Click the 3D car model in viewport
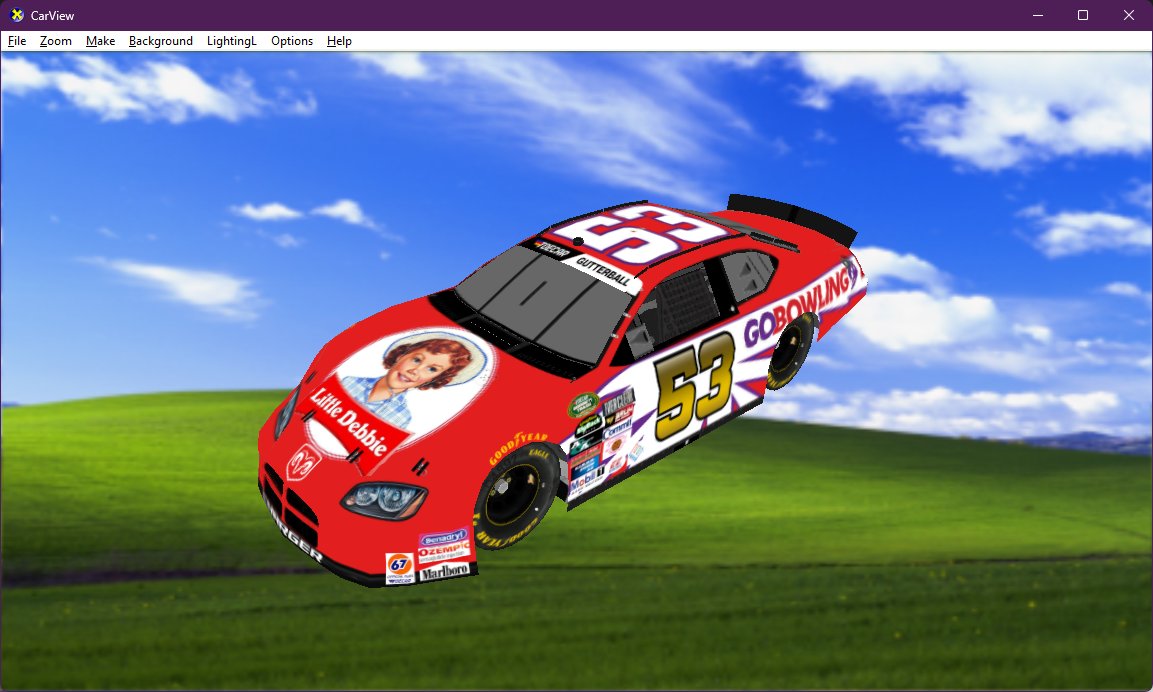Image resolution: width=1153 pixels, height=692 pixels. tap(563, 390)
